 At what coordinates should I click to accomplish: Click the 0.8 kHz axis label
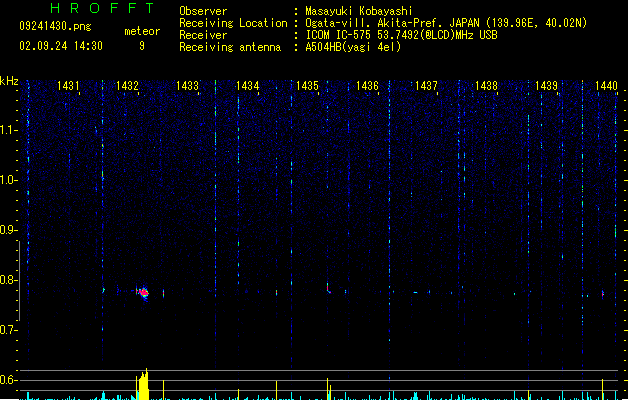pos(8,280)
